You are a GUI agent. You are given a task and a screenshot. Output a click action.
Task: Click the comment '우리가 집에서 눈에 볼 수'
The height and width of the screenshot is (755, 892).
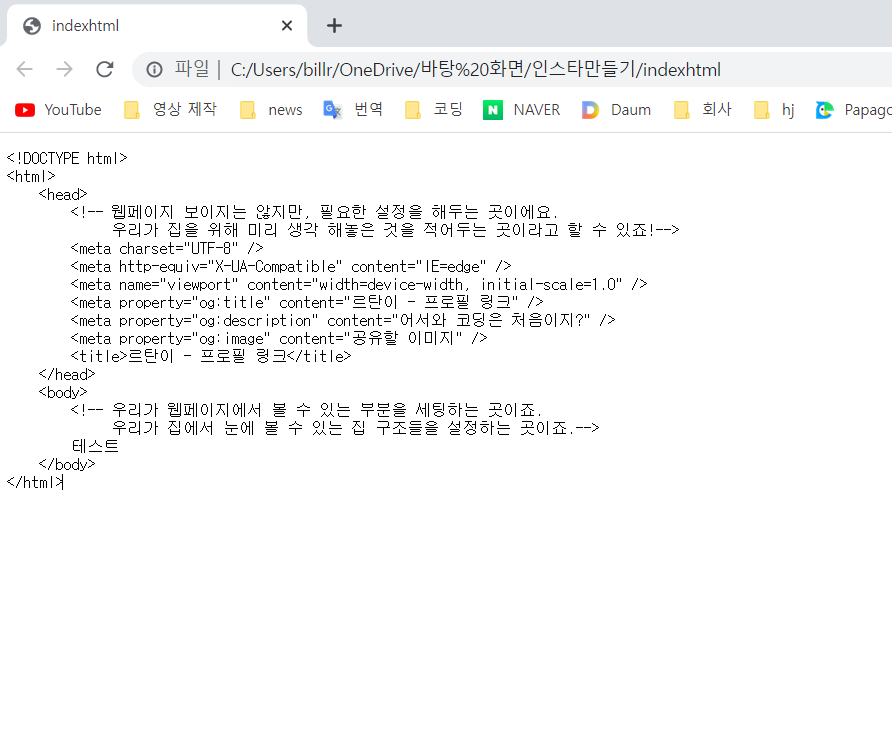click(356, 428)
